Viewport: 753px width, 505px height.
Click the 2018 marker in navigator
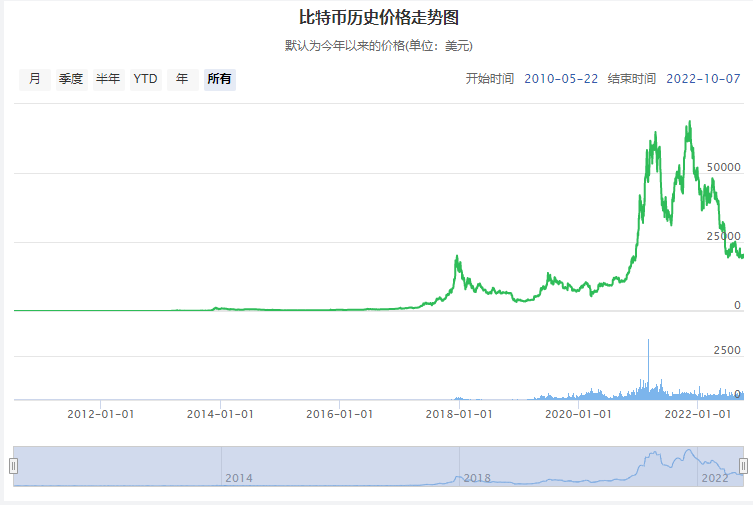click(477, 478)
